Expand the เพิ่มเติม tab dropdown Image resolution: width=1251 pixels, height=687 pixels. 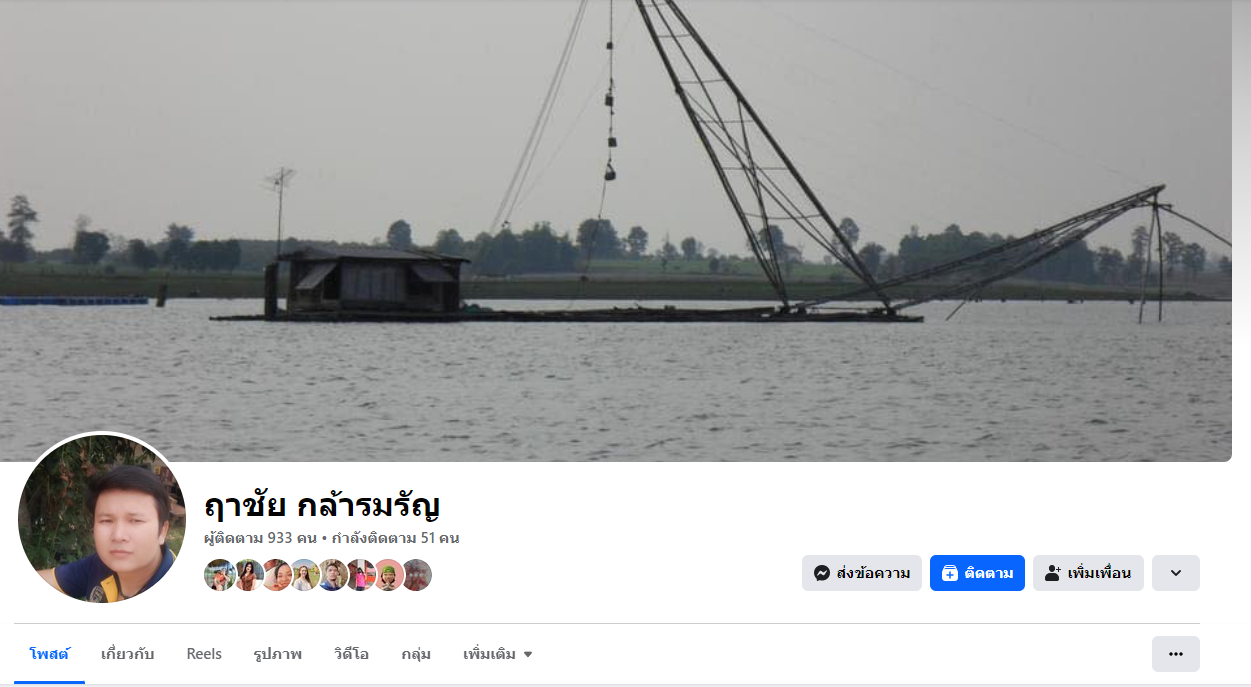point(498,654)
